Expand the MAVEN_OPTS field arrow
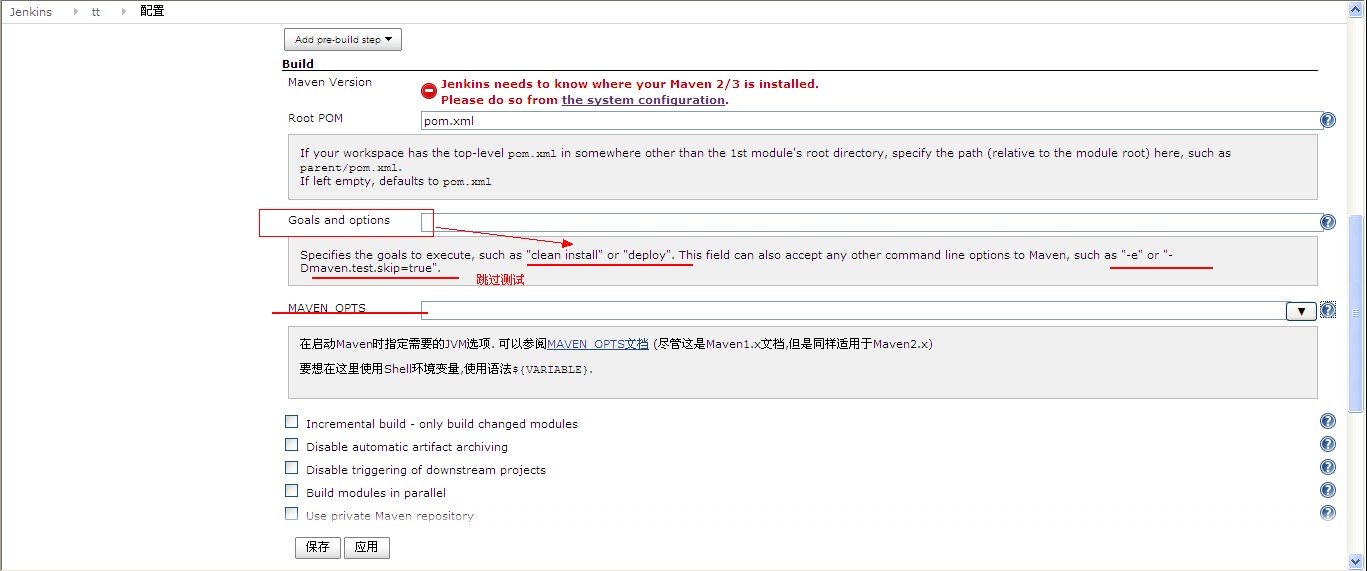The width and height of the screenshot is (1367, 571). tap(1300, 311)
